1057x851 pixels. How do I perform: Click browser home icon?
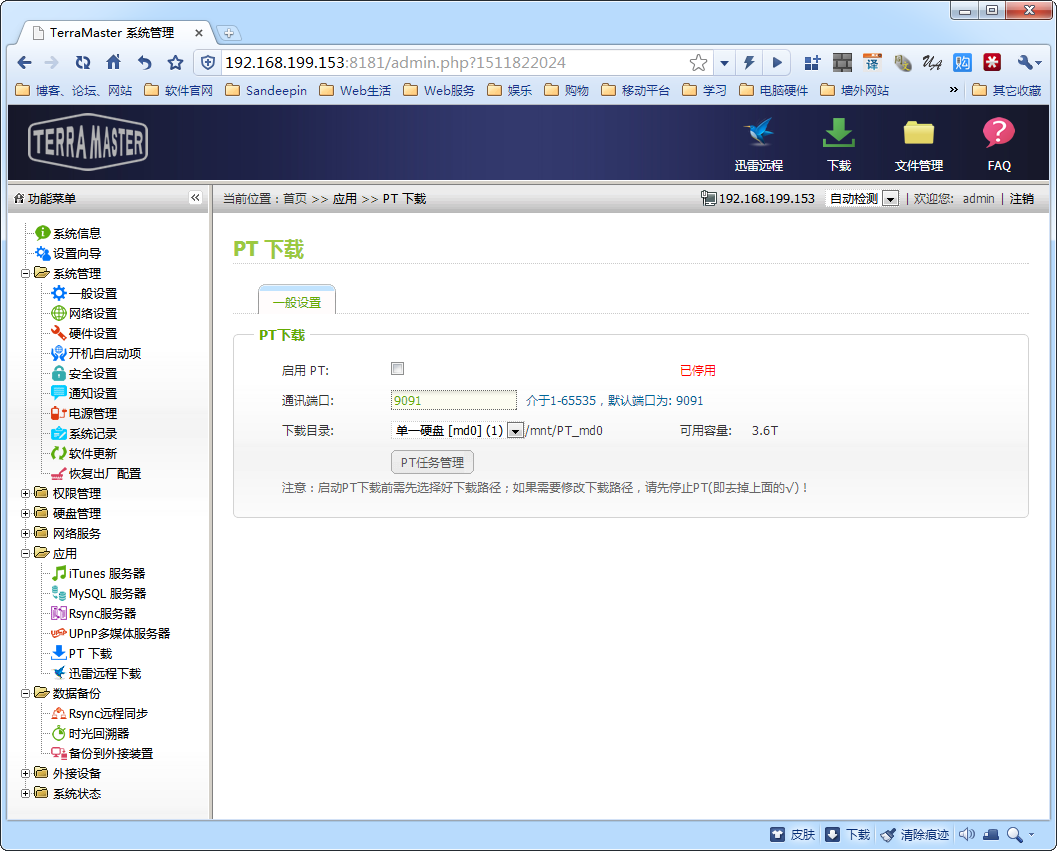tap(114, 62)
